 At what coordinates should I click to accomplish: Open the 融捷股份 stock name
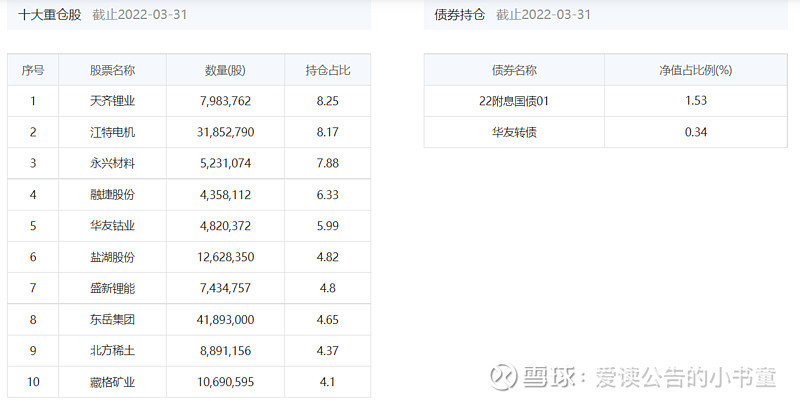(x=112, y=194)
